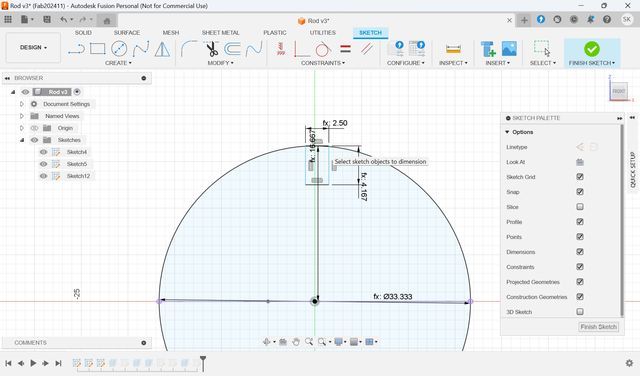Select the Fit Point Spline tool
This screenshot has width=640, height=376.
coord(140,49)
